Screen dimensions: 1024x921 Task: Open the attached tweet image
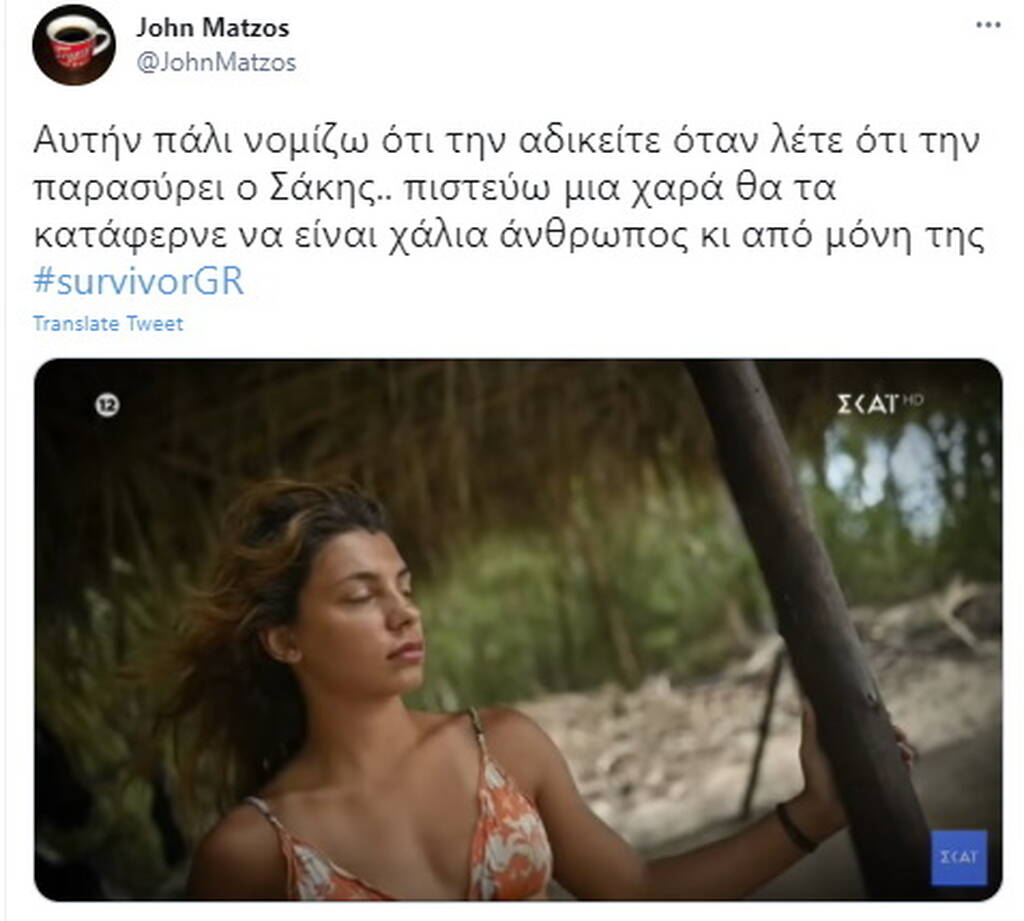(518, 630)
